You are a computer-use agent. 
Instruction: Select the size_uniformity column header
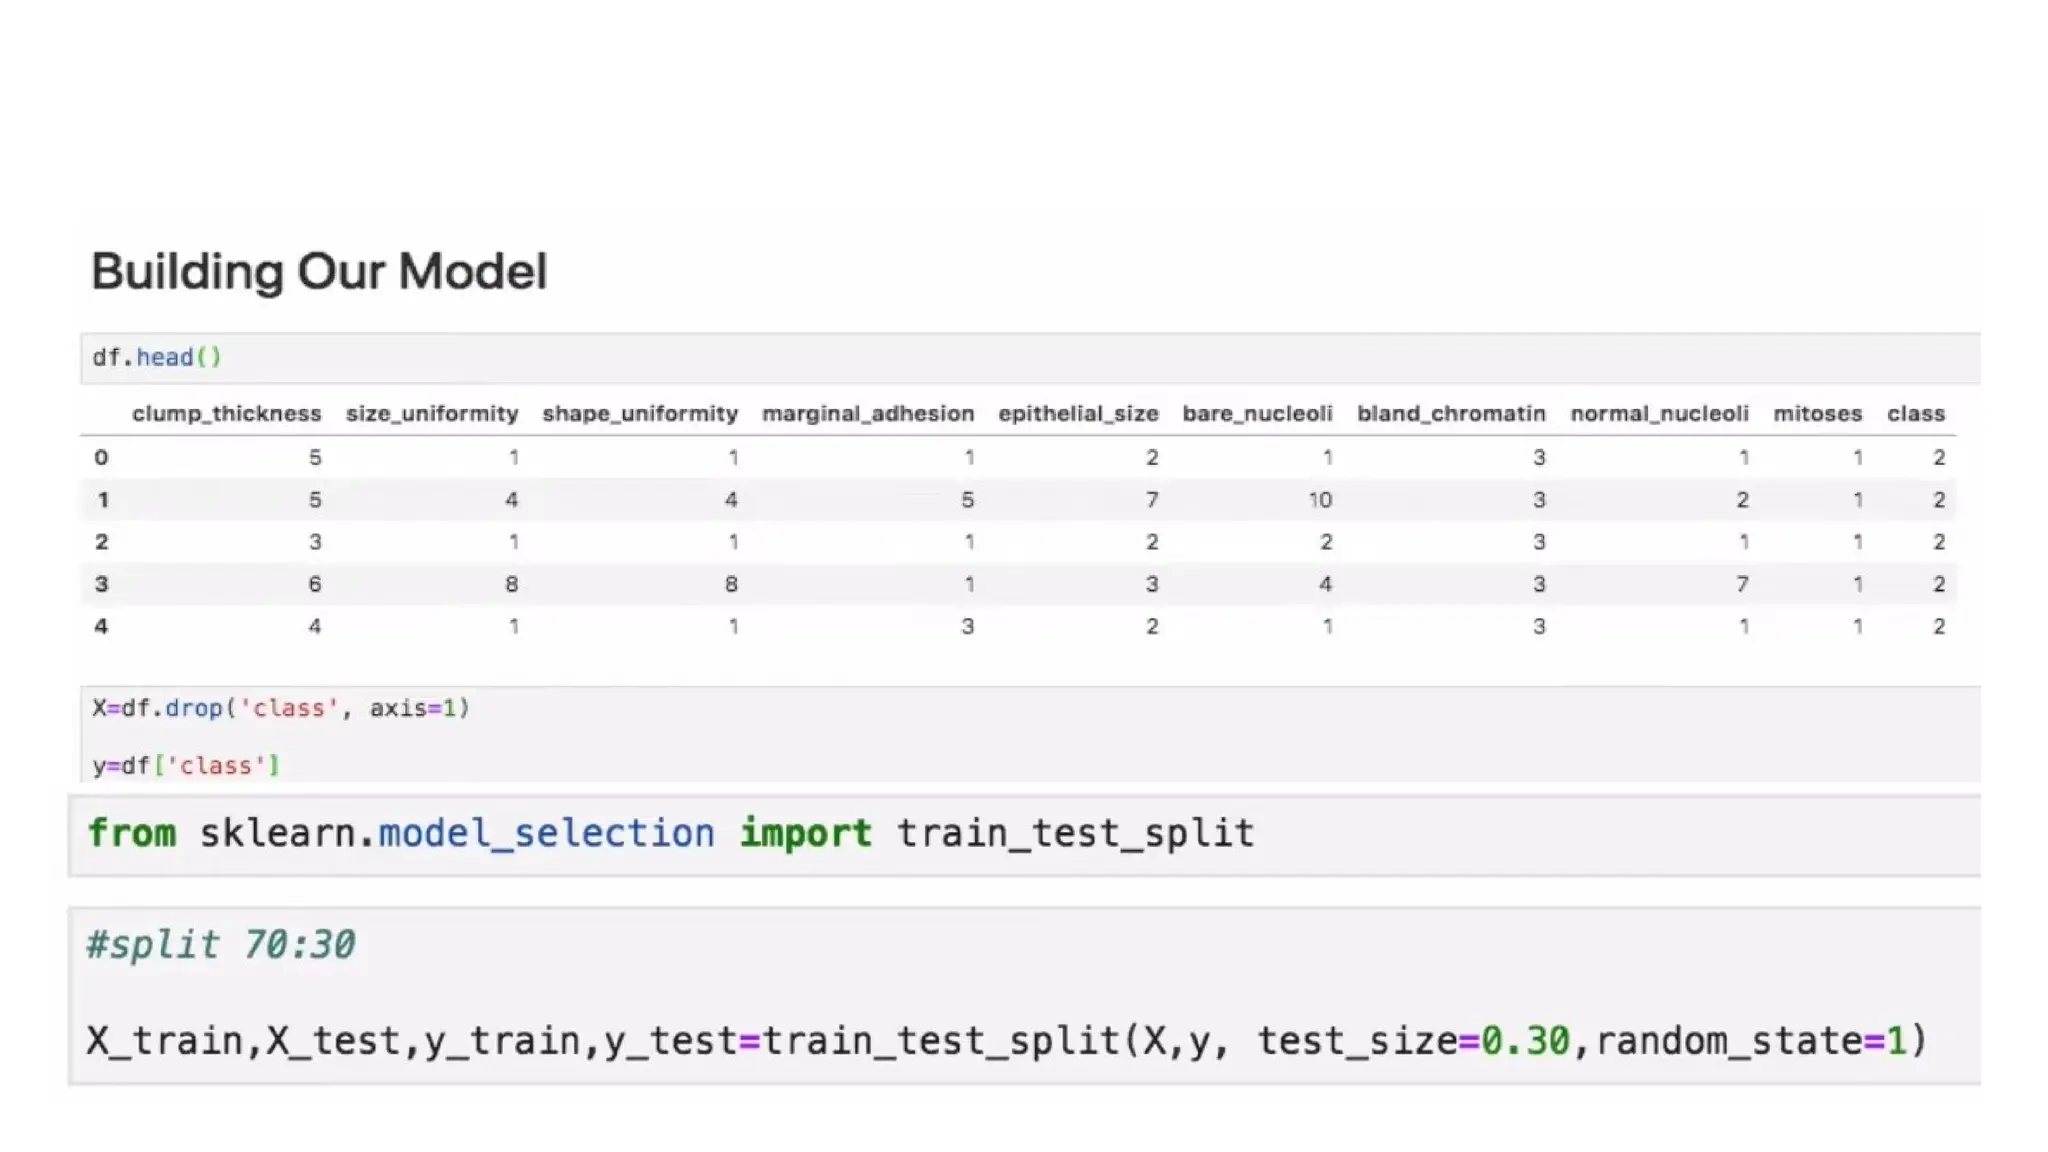(x=431, y=413)
